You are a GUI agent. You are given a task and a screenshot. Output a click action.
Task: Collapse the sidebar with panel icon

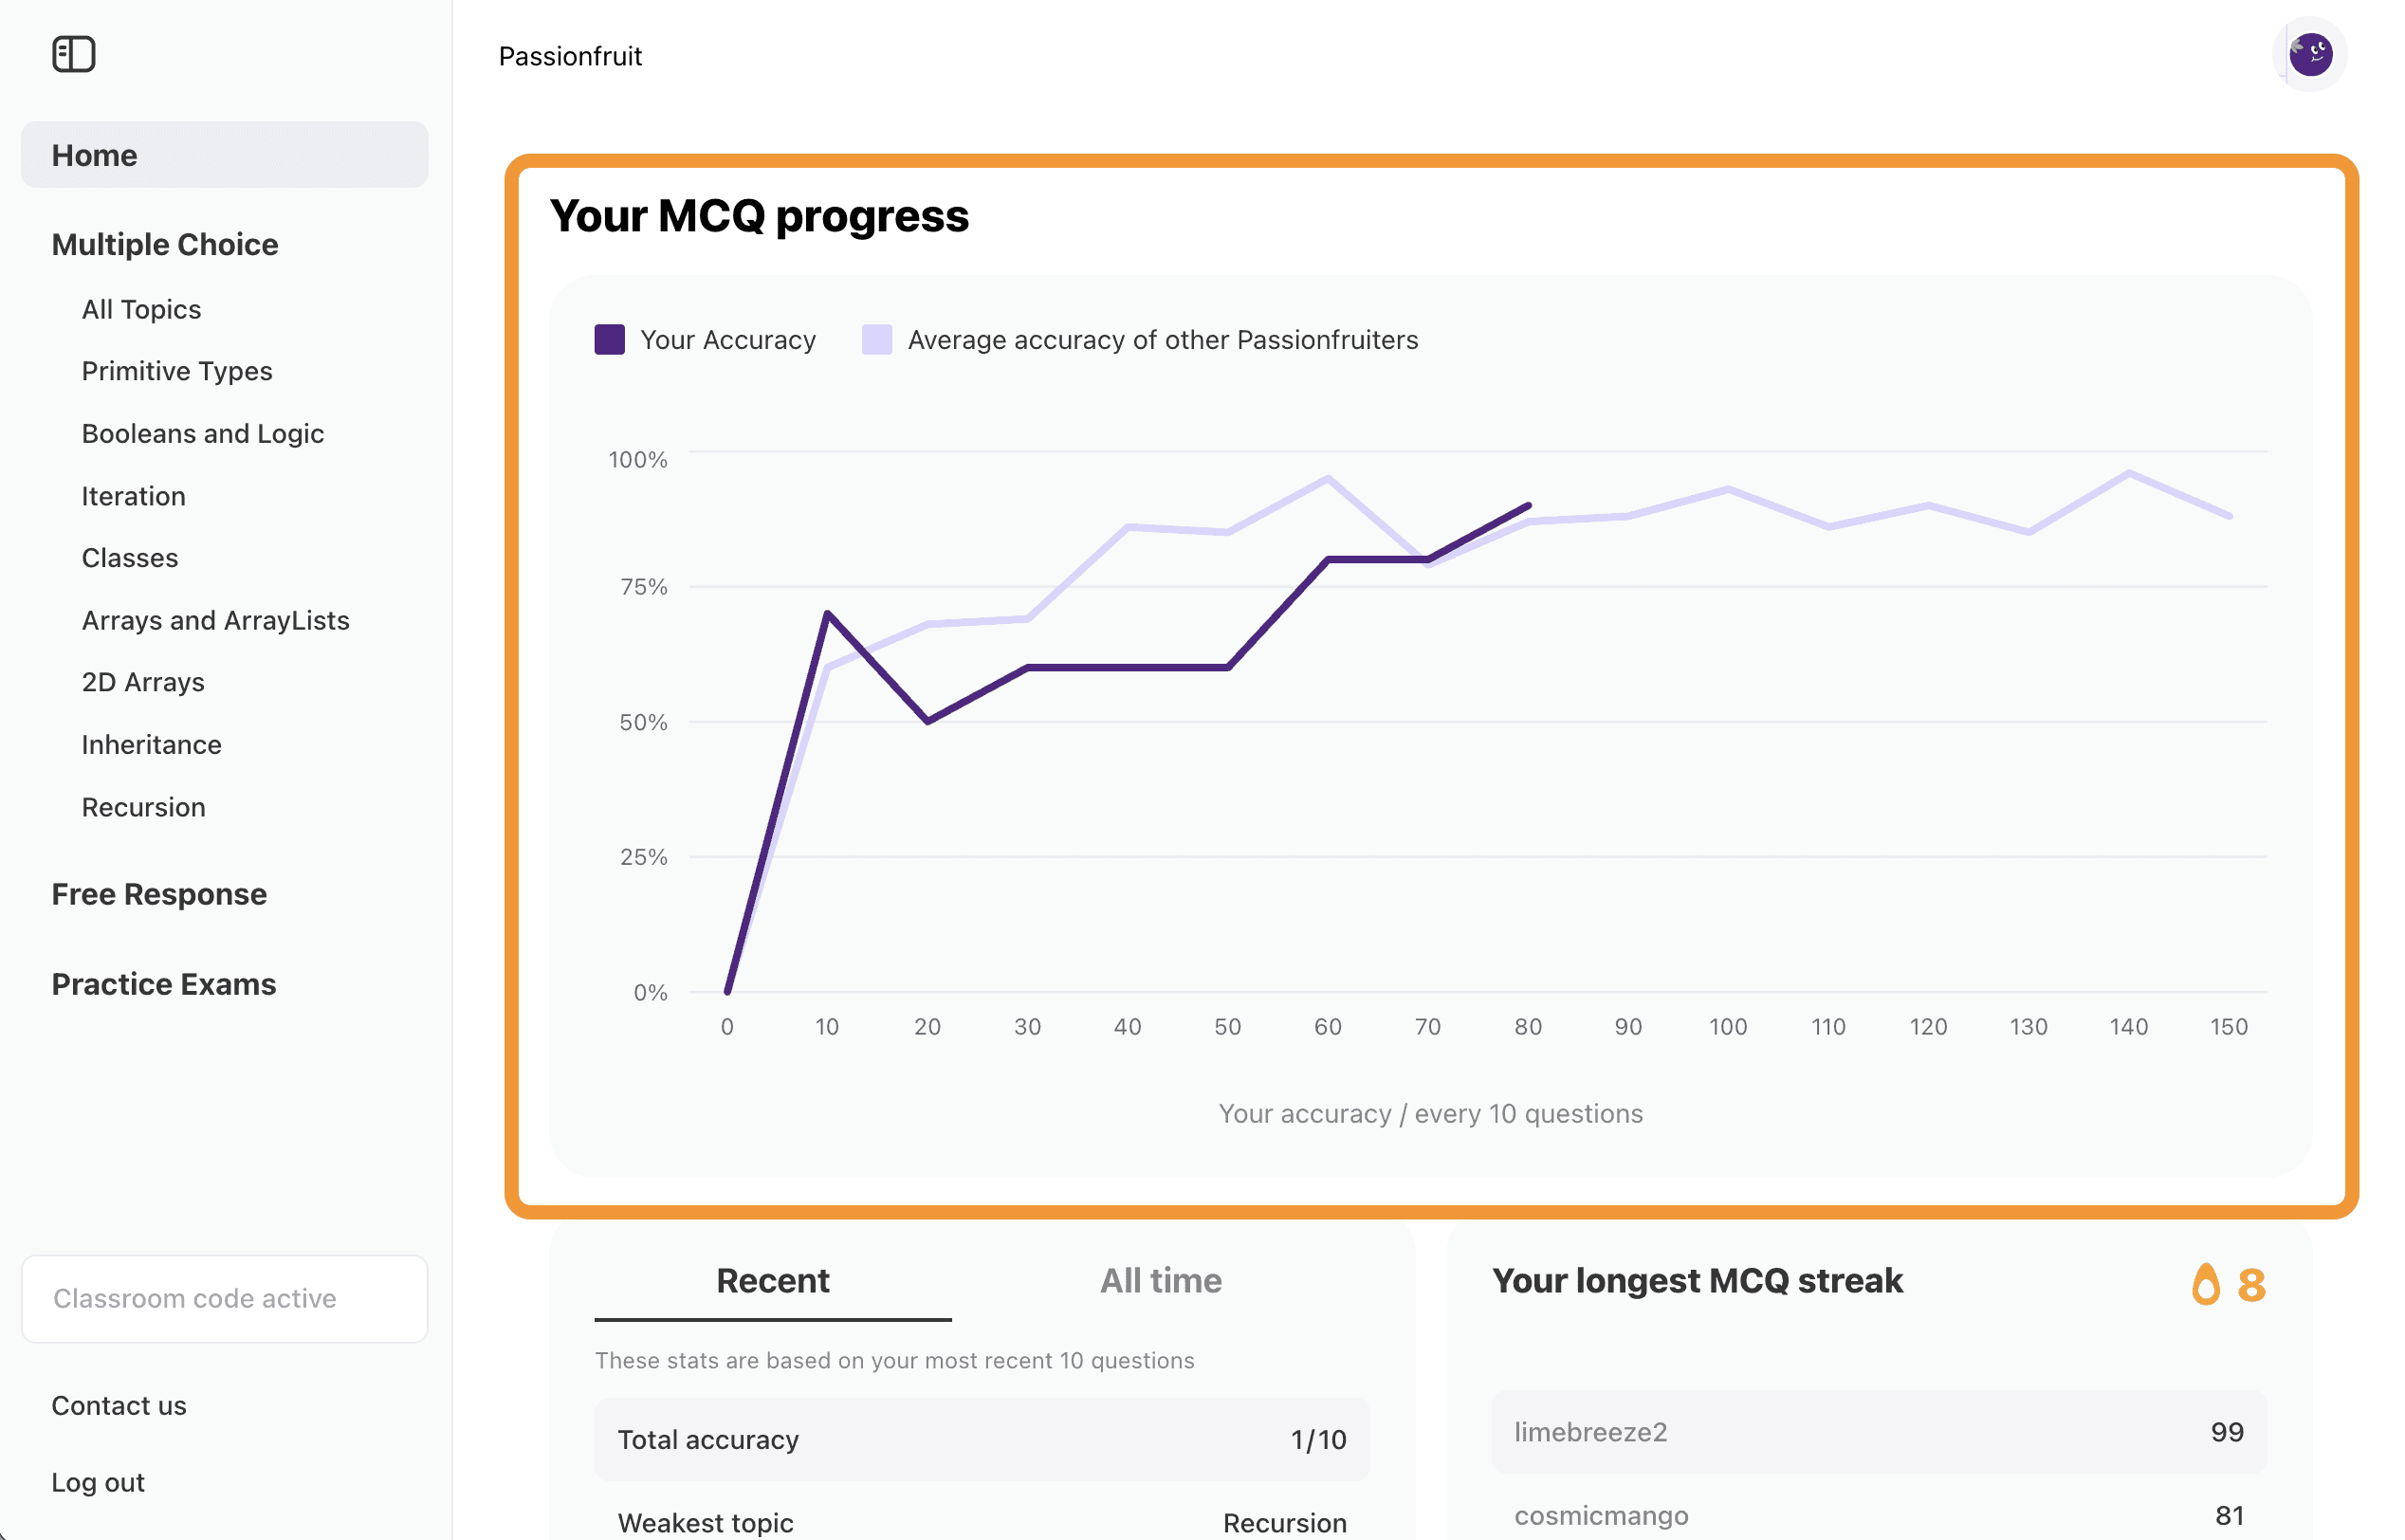73,54
